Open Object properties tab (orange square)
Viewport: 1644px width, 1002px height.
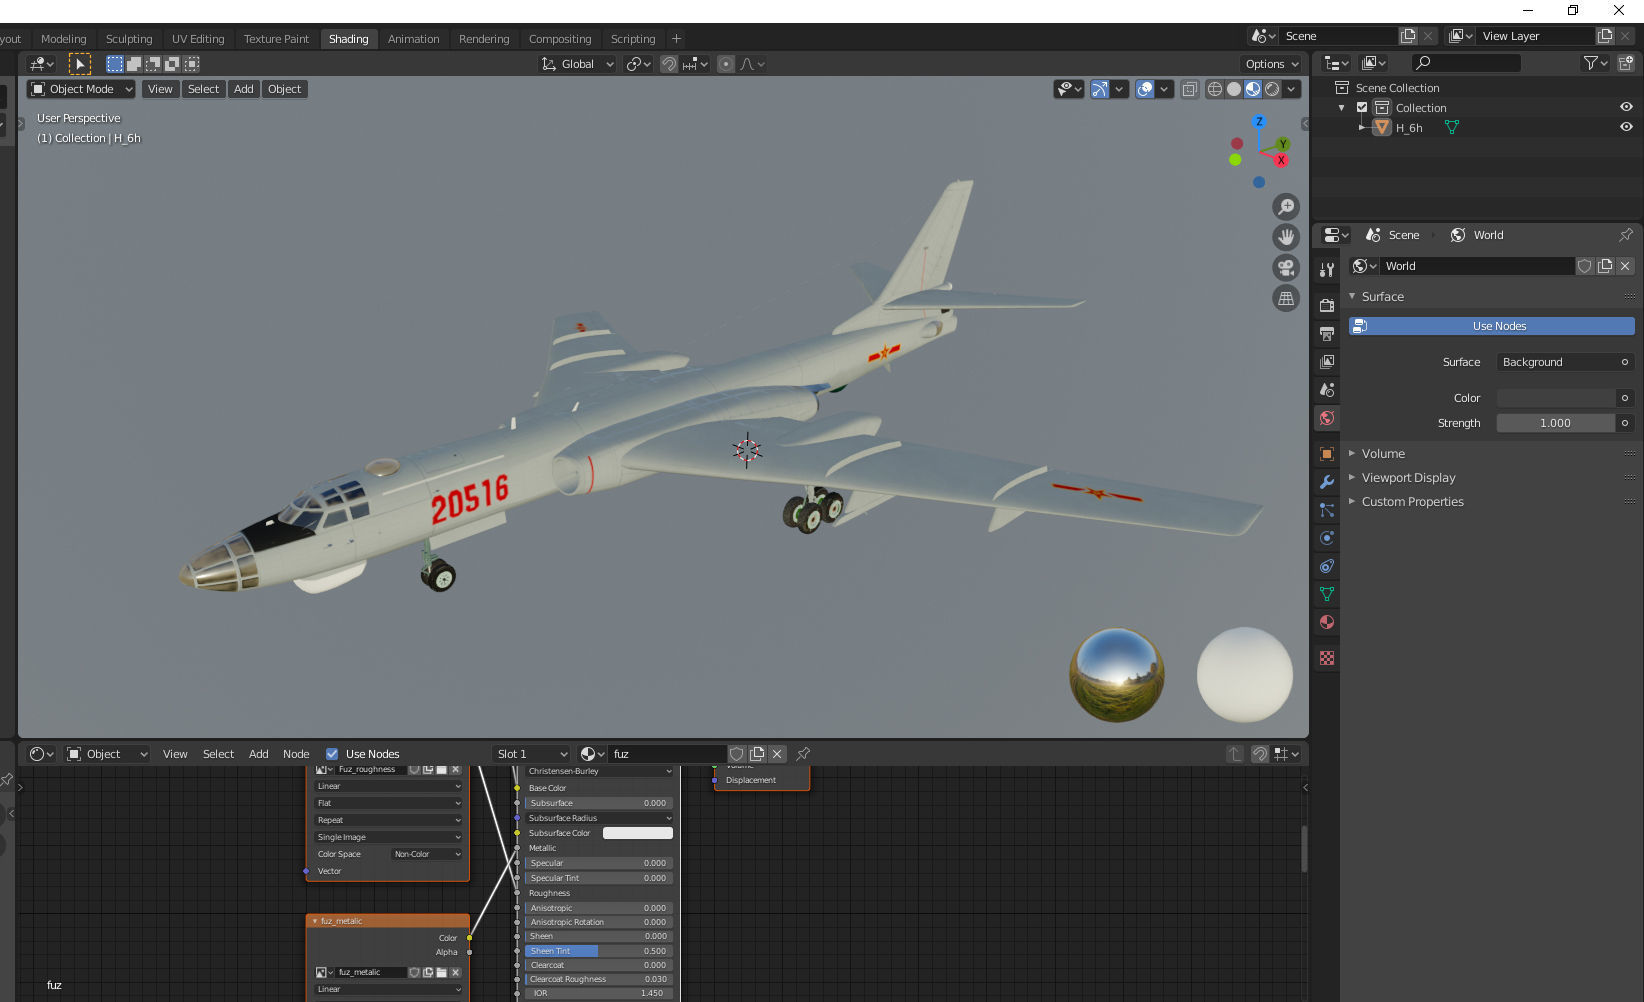(1327, 454)
